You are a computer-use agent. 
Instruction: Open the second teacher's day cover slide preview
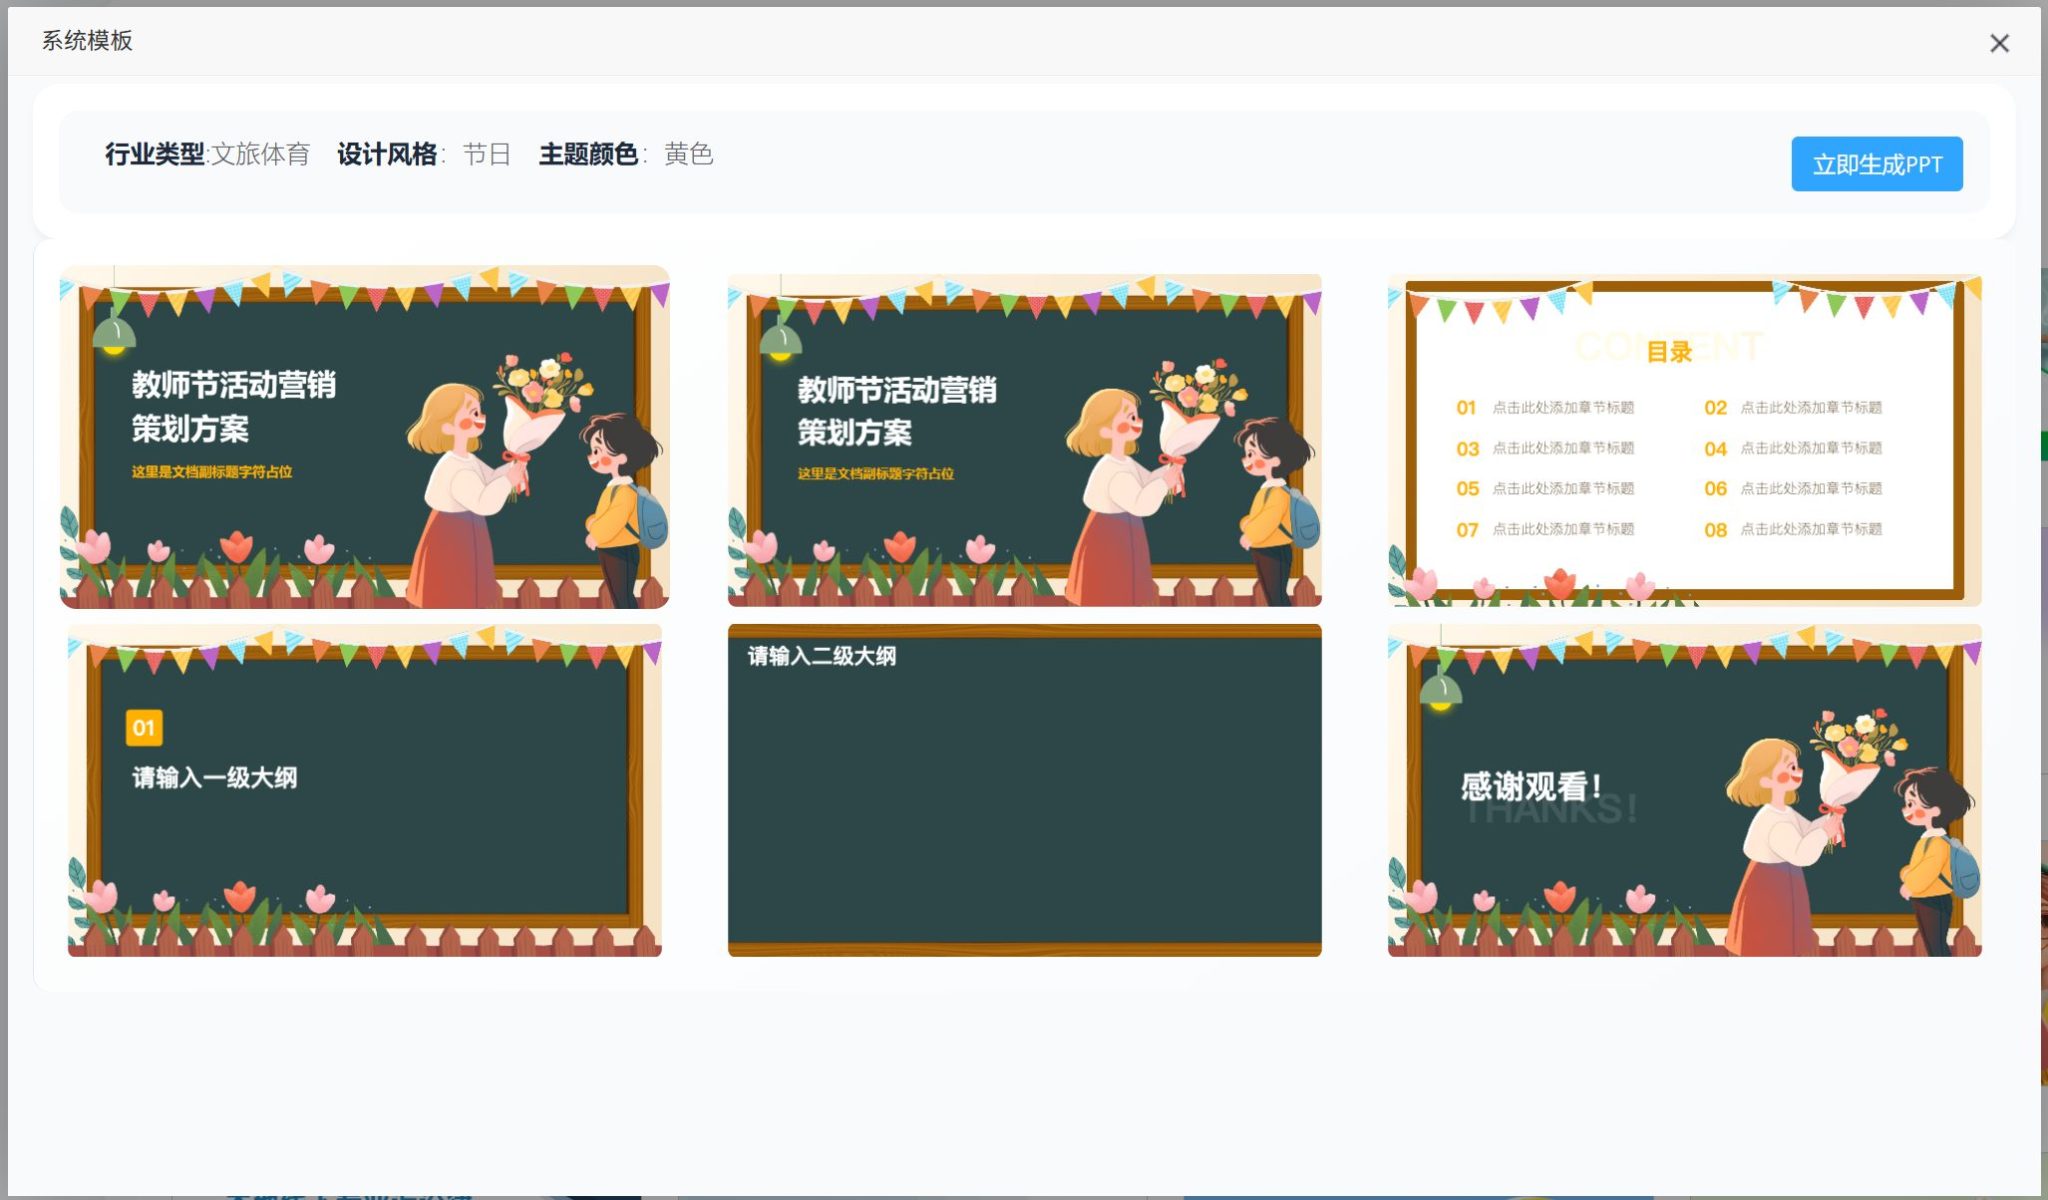click(1024, 437)
